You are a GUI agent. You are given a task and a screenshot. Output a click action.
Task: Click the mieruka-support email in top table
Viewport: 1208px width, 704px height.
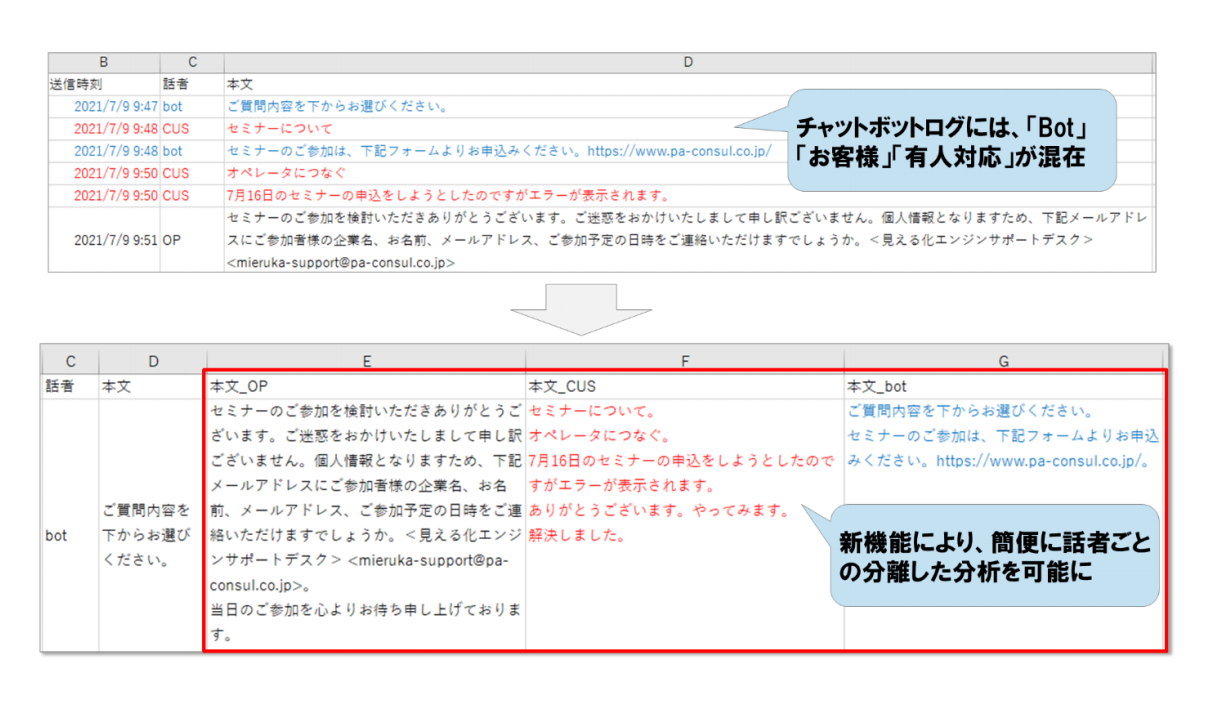[x=341, y=262]
